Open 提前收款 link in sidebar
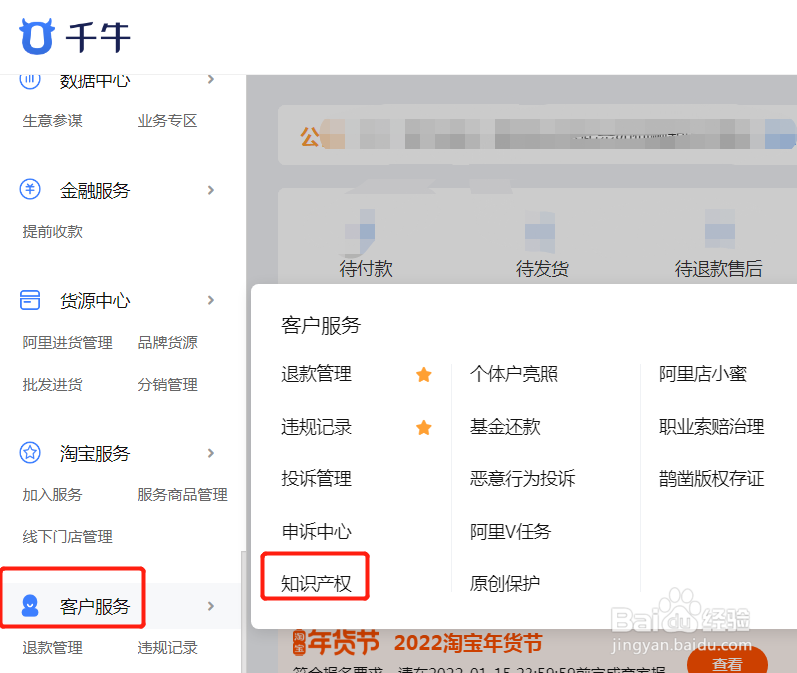Image resolution: width=797 pixels, height=673 pixels. coord(52,232)
